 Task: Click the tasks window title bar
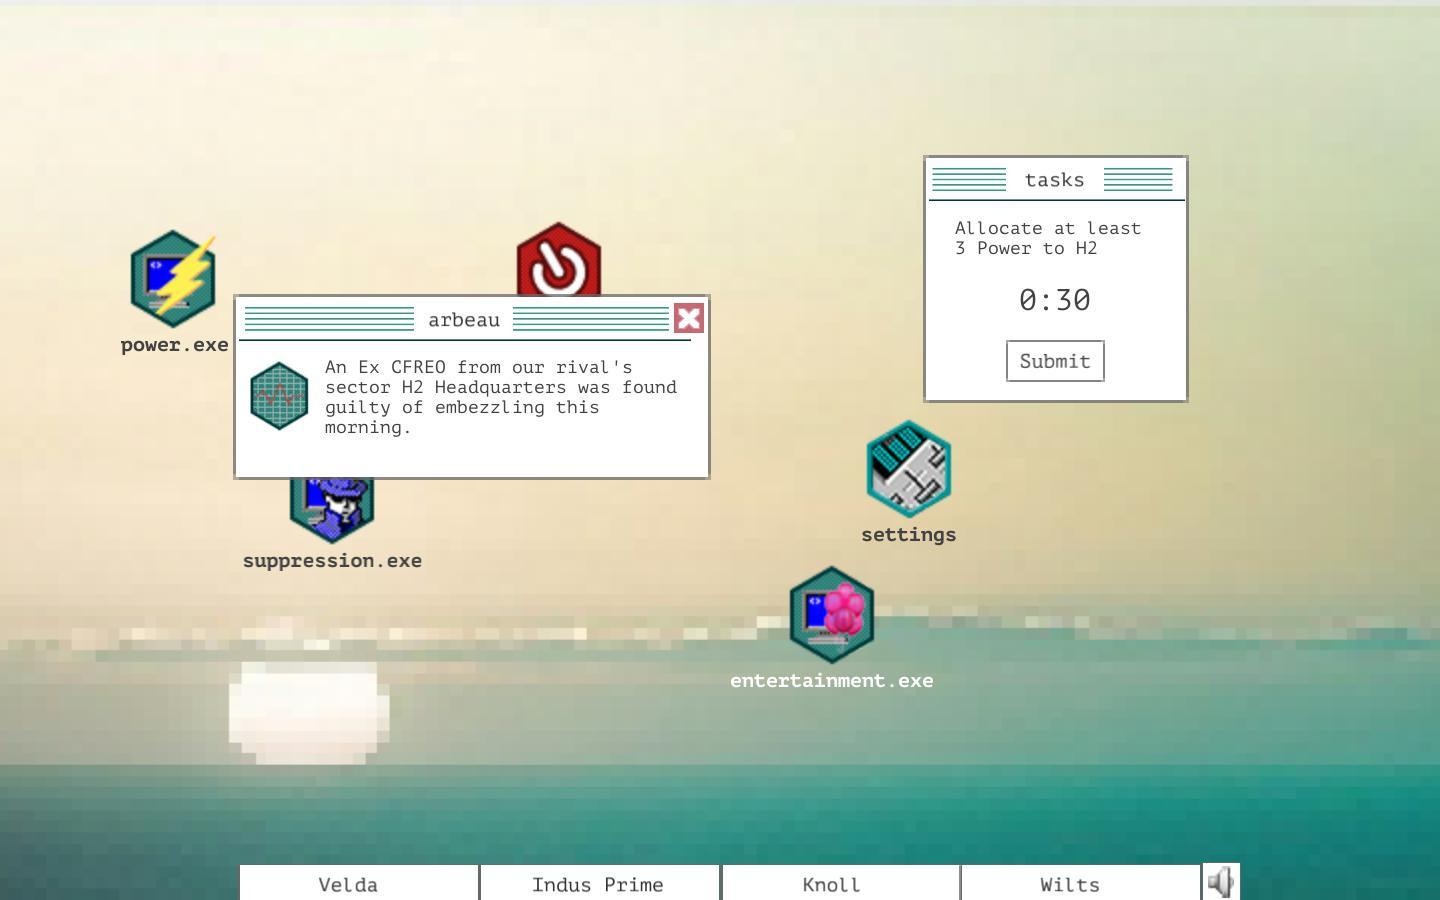pyautogui.click(x=1056, y=180)
